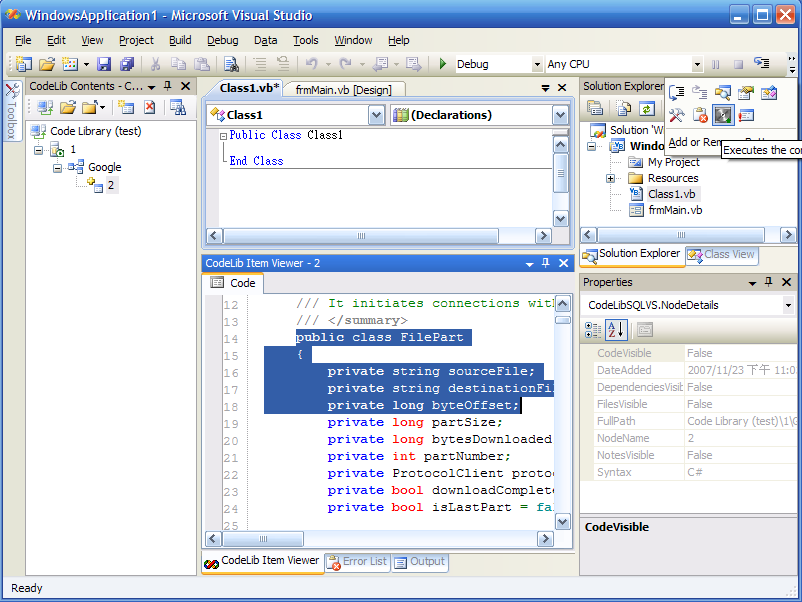This screenshot has height=602, width=802.
Task: Open the (Declarations) member dropdown
Action: tap(561, 115)
